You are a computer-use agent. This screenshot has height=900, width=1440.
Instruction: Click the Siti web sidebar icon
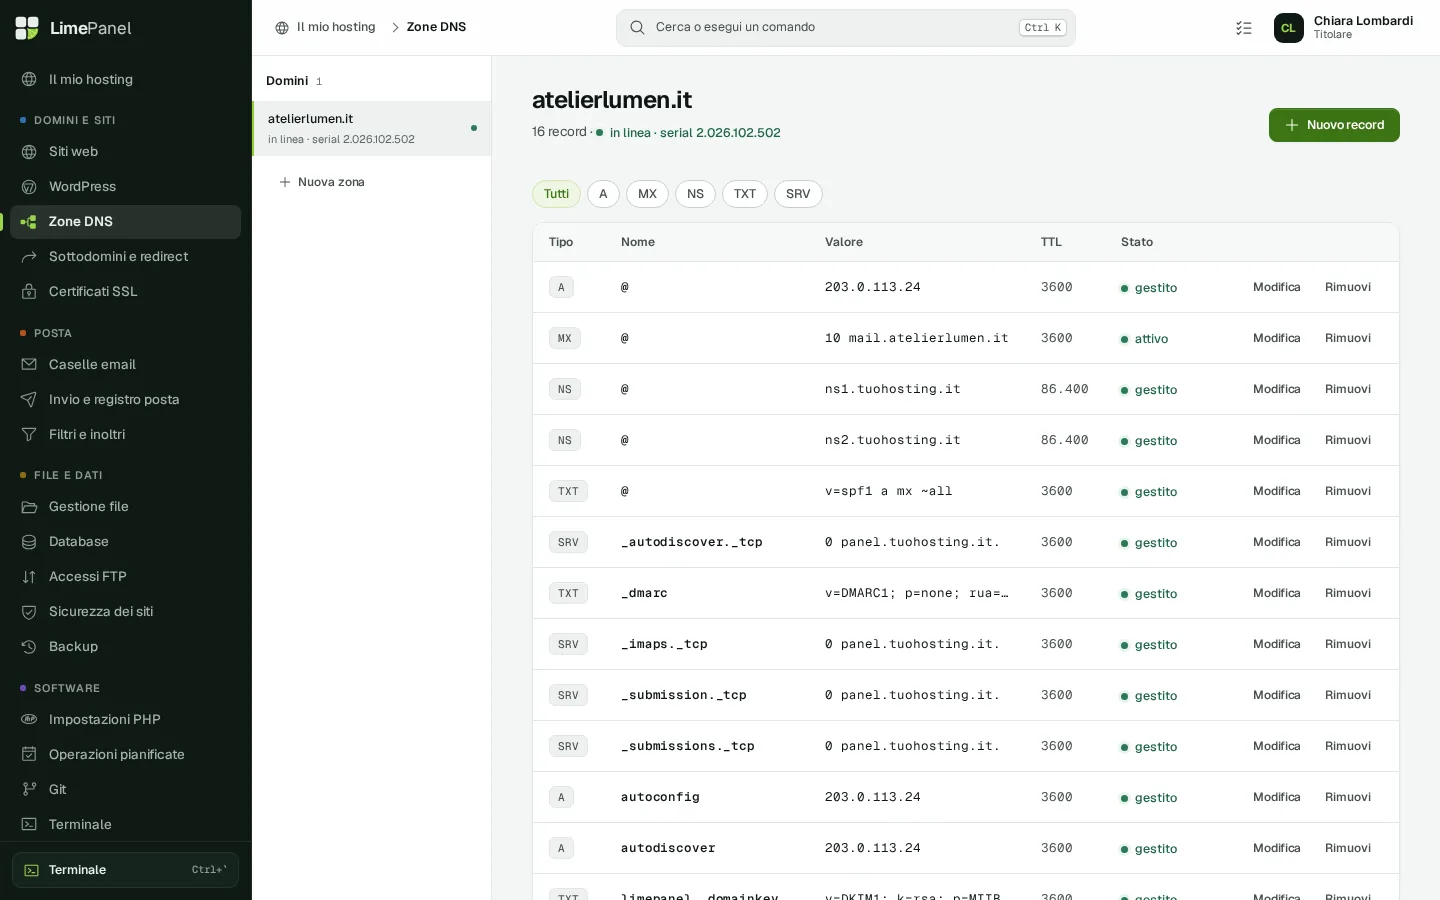point(29,152)
